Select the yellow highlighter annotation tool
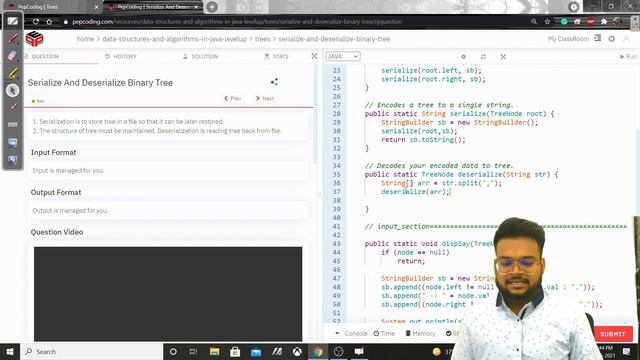 13,73
